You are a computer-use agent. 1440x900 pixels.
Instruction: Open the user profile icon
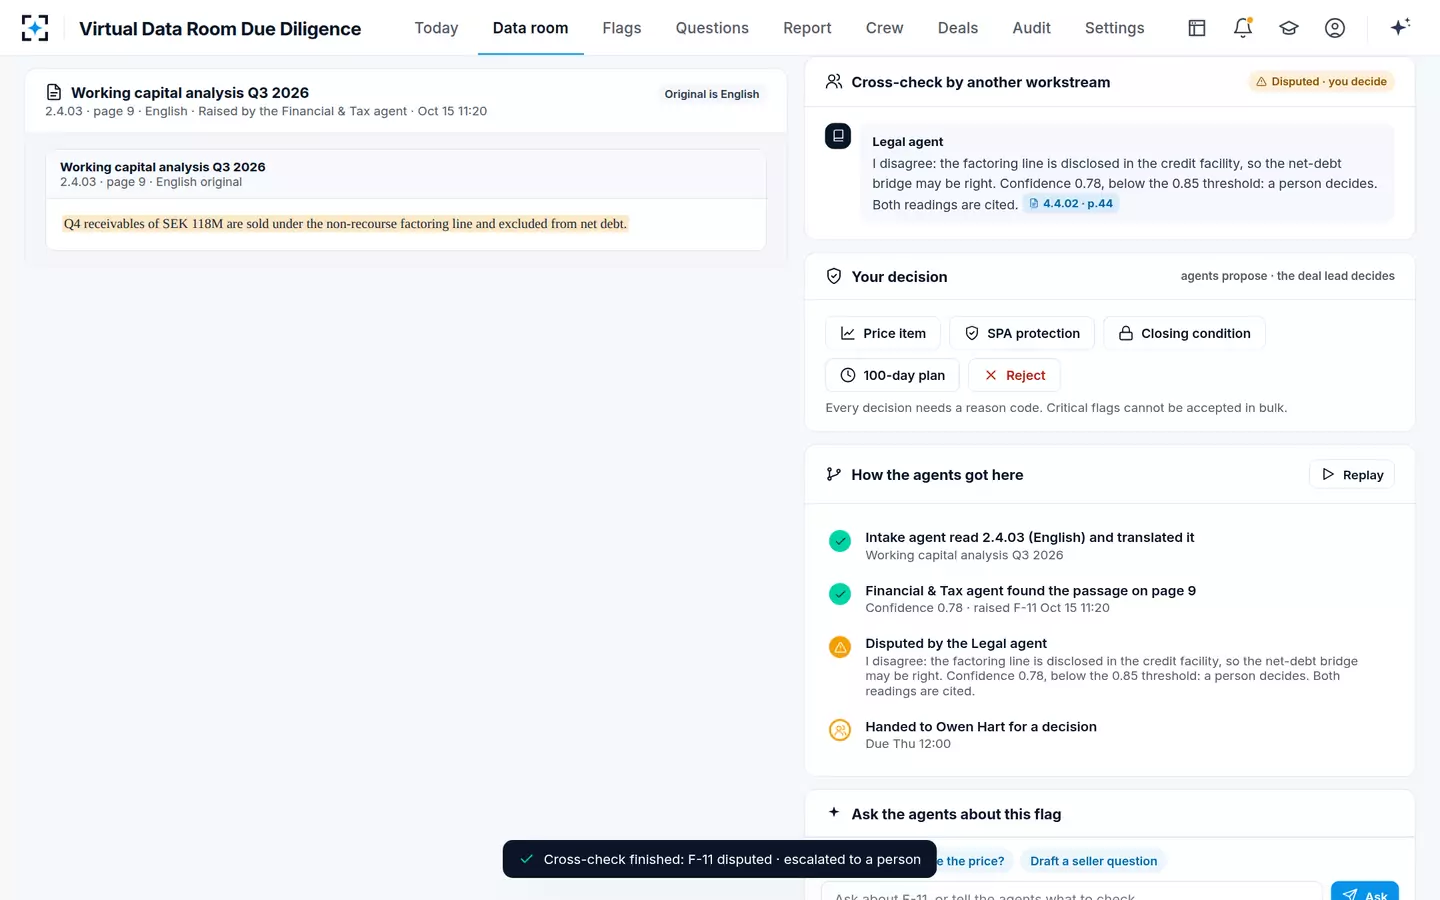coord(1335,28)
